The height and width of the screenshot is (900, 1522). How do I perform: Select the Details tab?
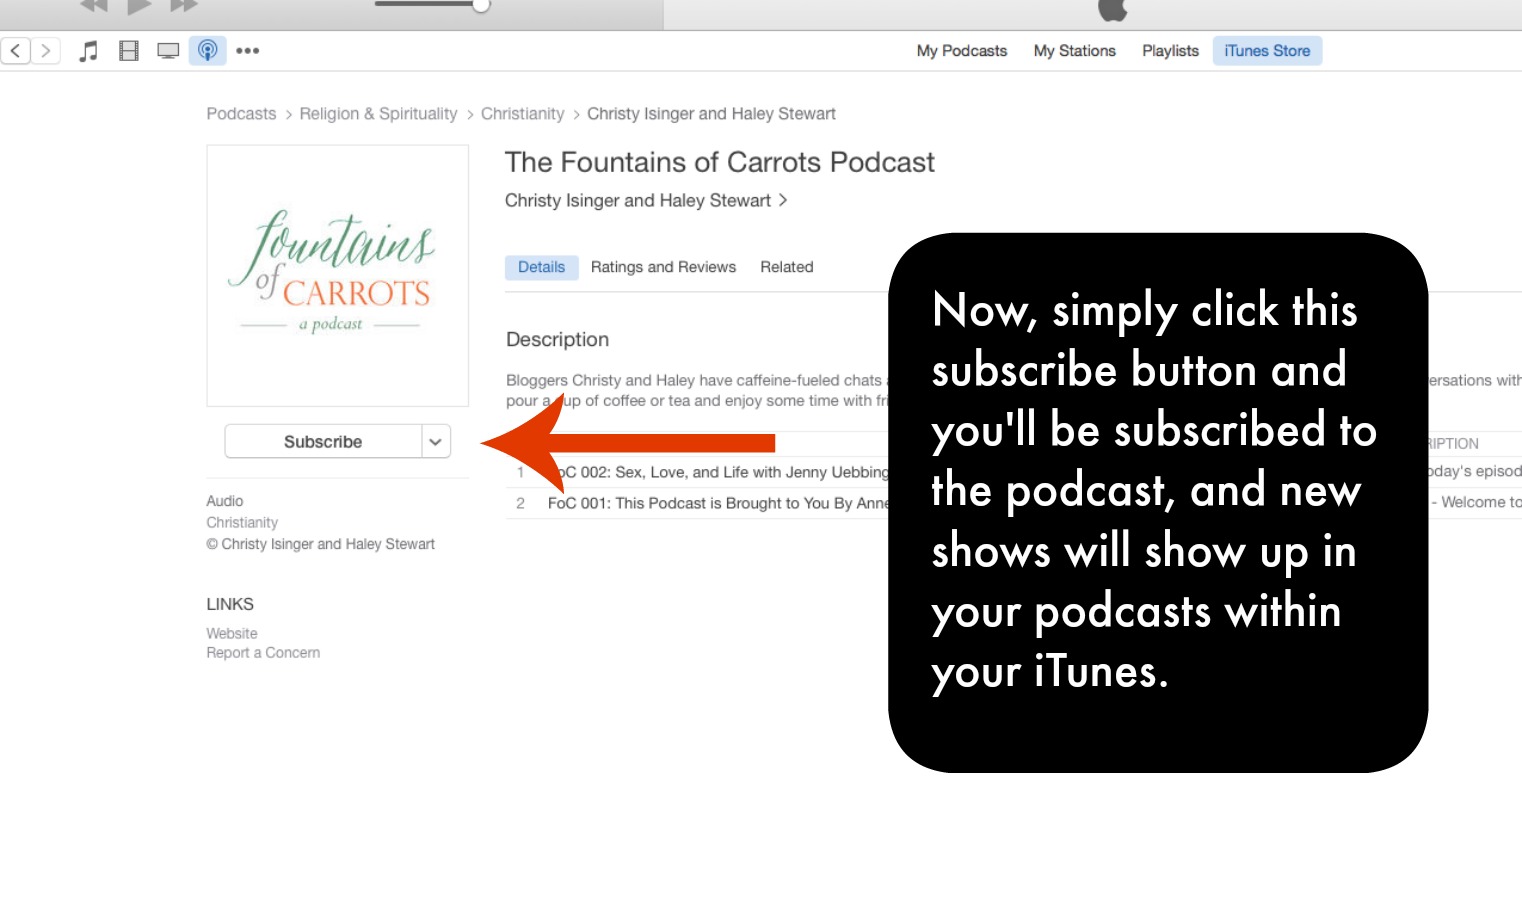[542, 267]
